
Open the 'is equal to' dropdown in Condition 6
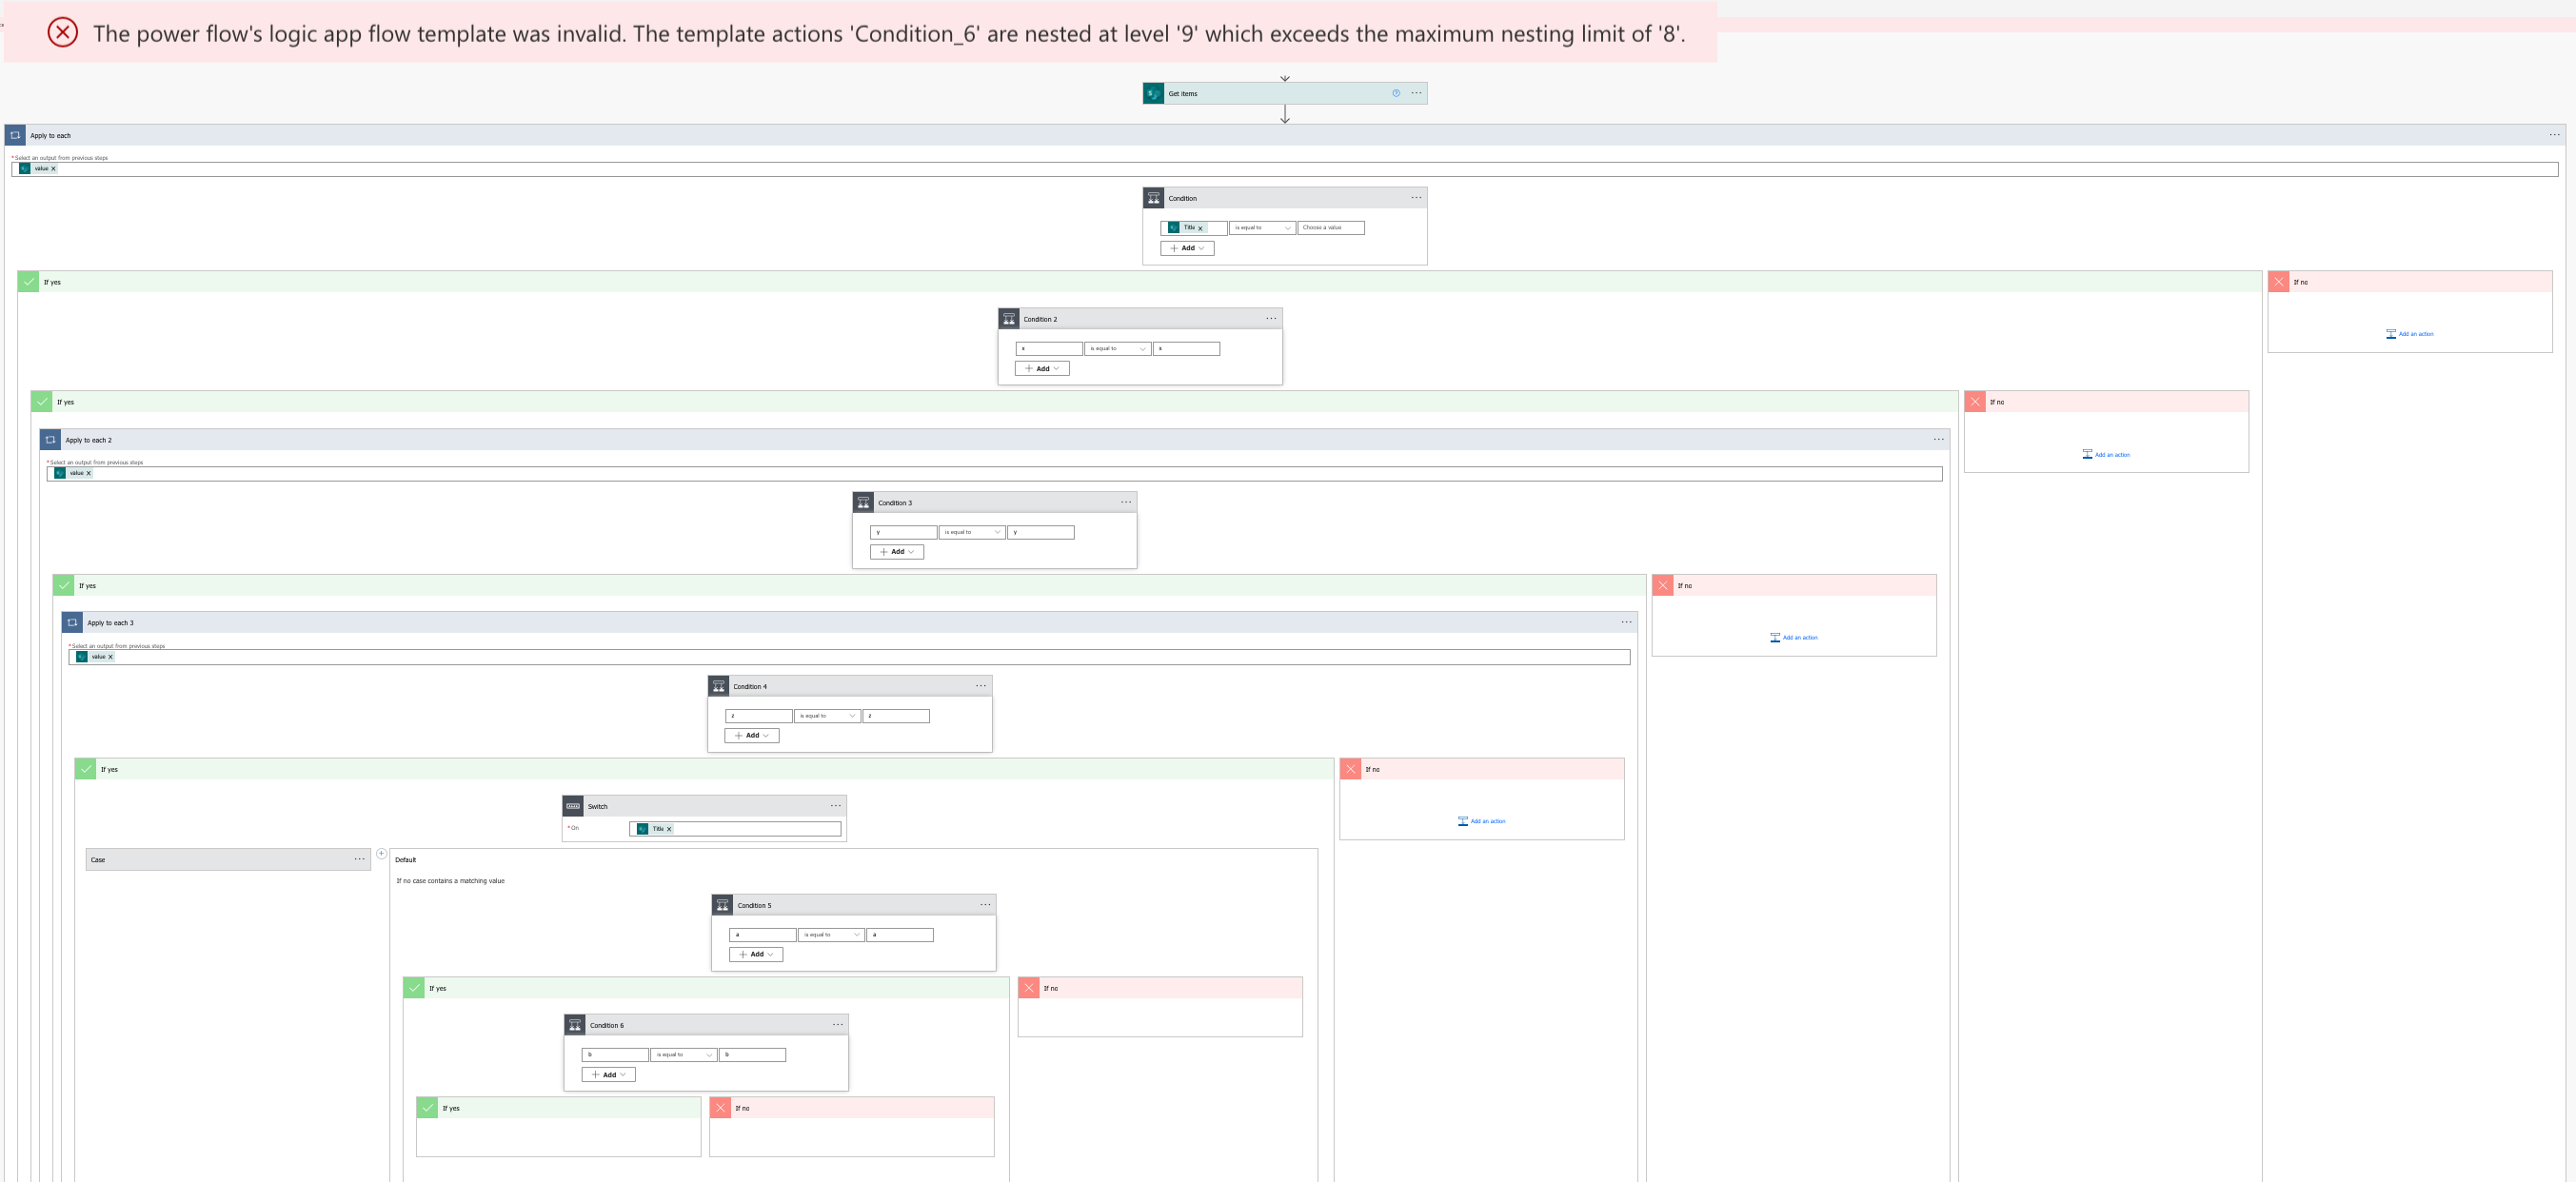pos(684,1055)
